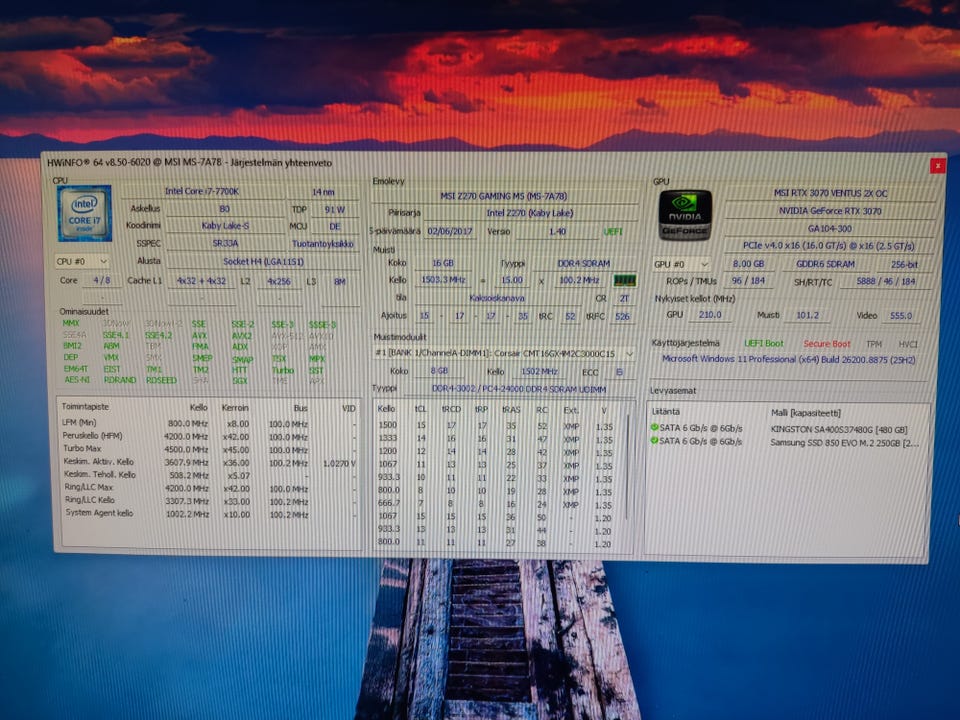
Task: Click the 1503.3 MHz memory clock value
Action: tap(443, 280)
